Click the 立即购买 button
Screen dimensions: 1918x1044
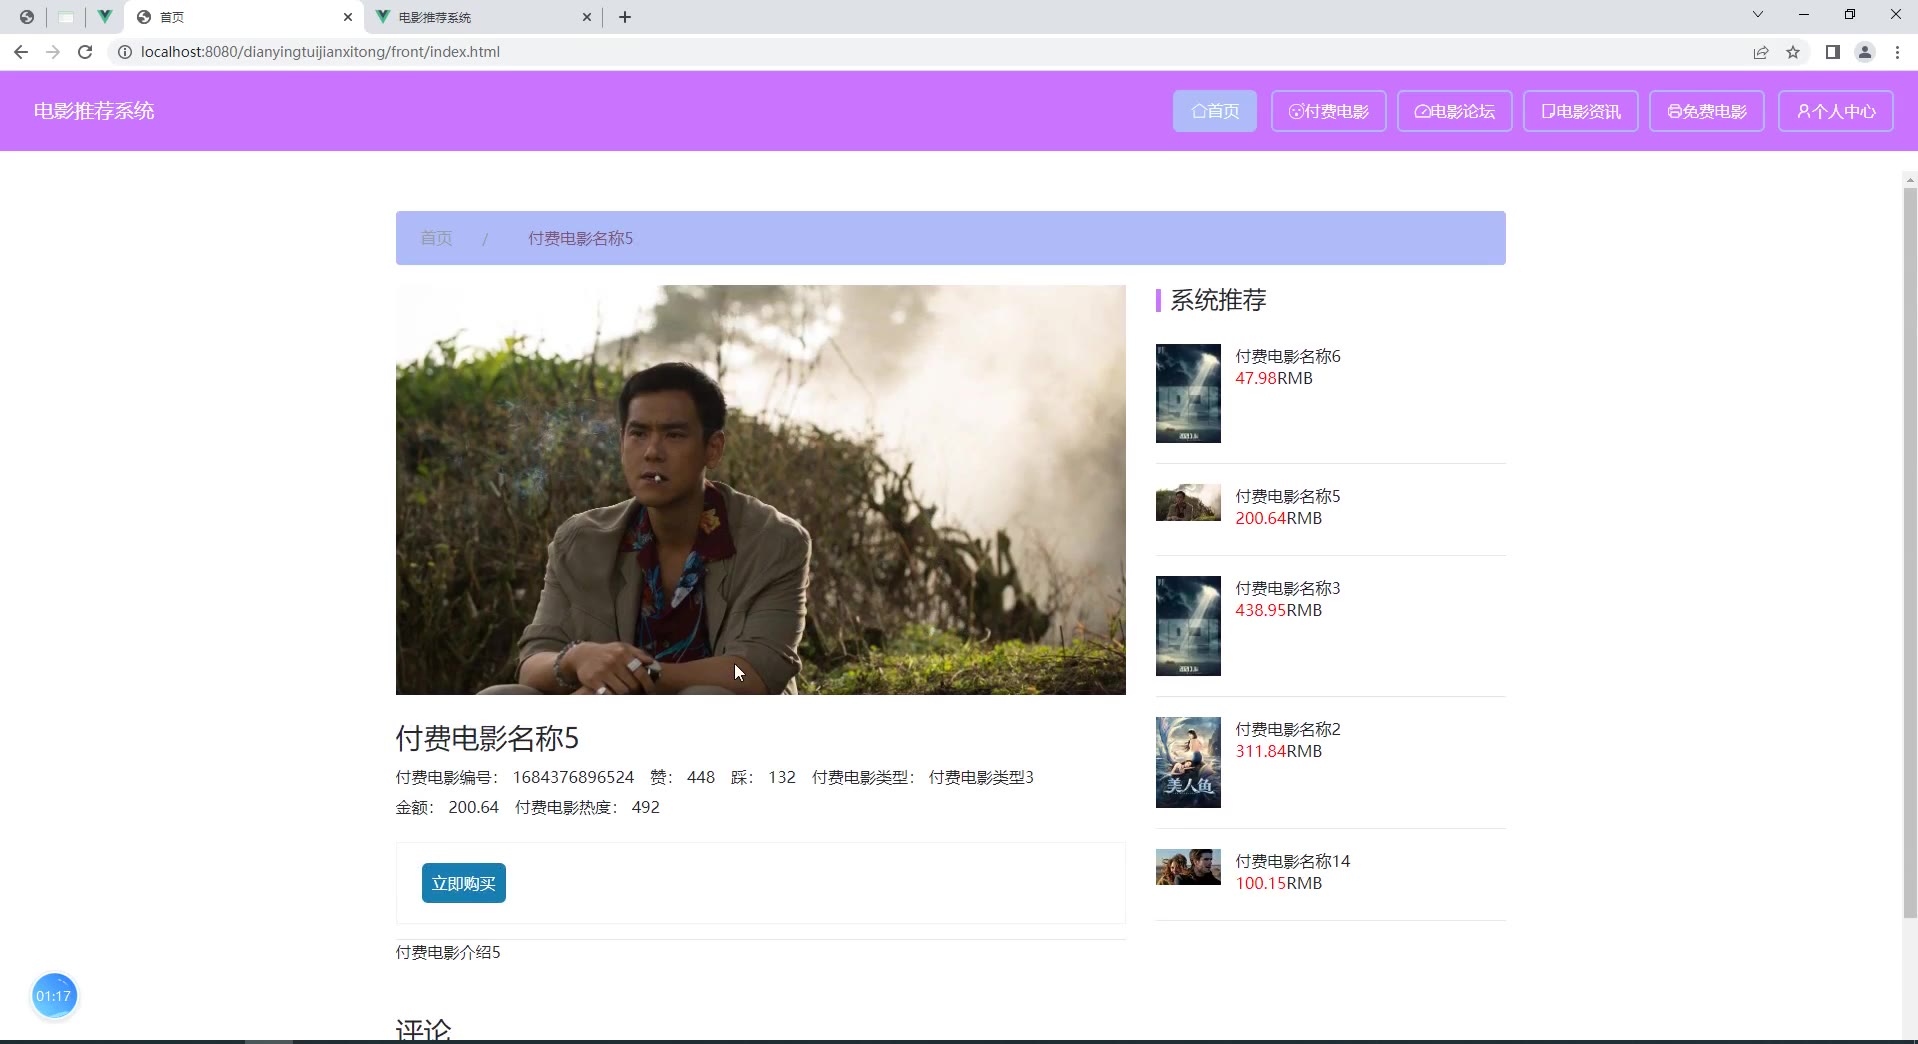tap(463, 883)
